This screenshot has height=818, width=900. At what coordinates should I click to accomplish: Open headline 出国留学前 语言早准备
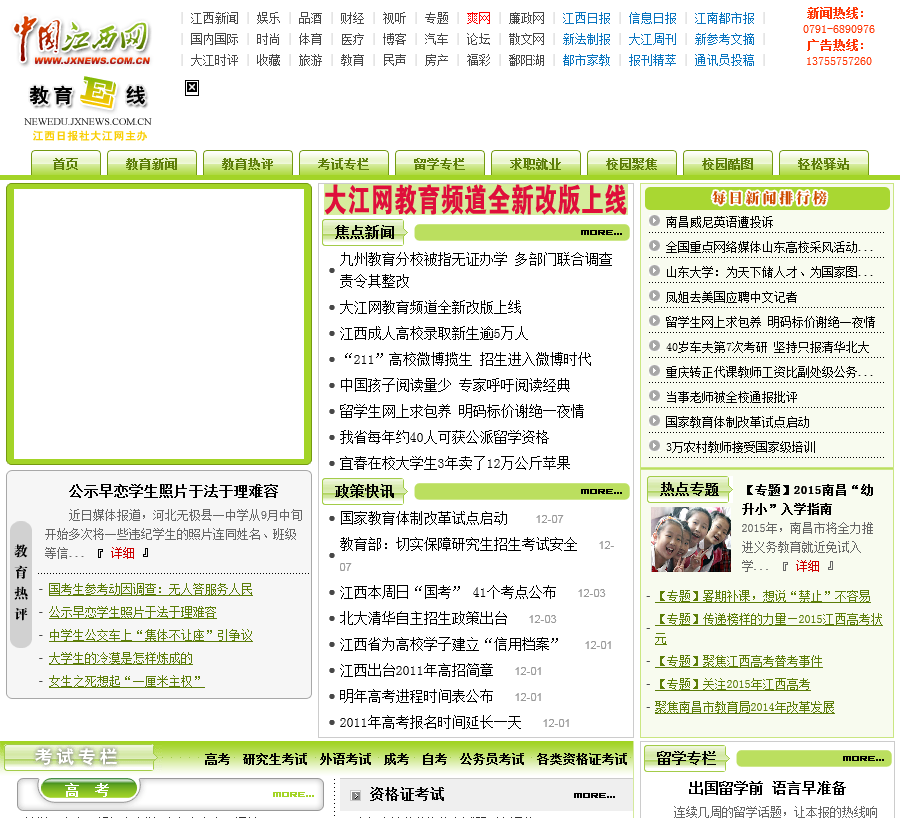(x=767, y=788)
